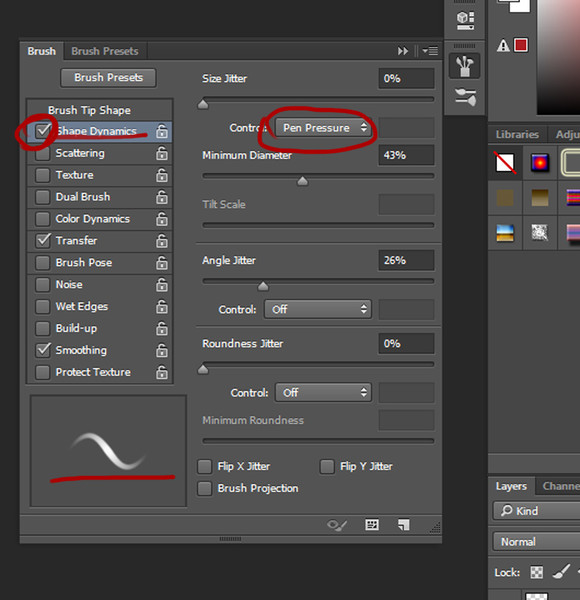The height and width of the screenshot is (600, 580).
Task: Switch to the Brush Presets tab
Action: 105,51
